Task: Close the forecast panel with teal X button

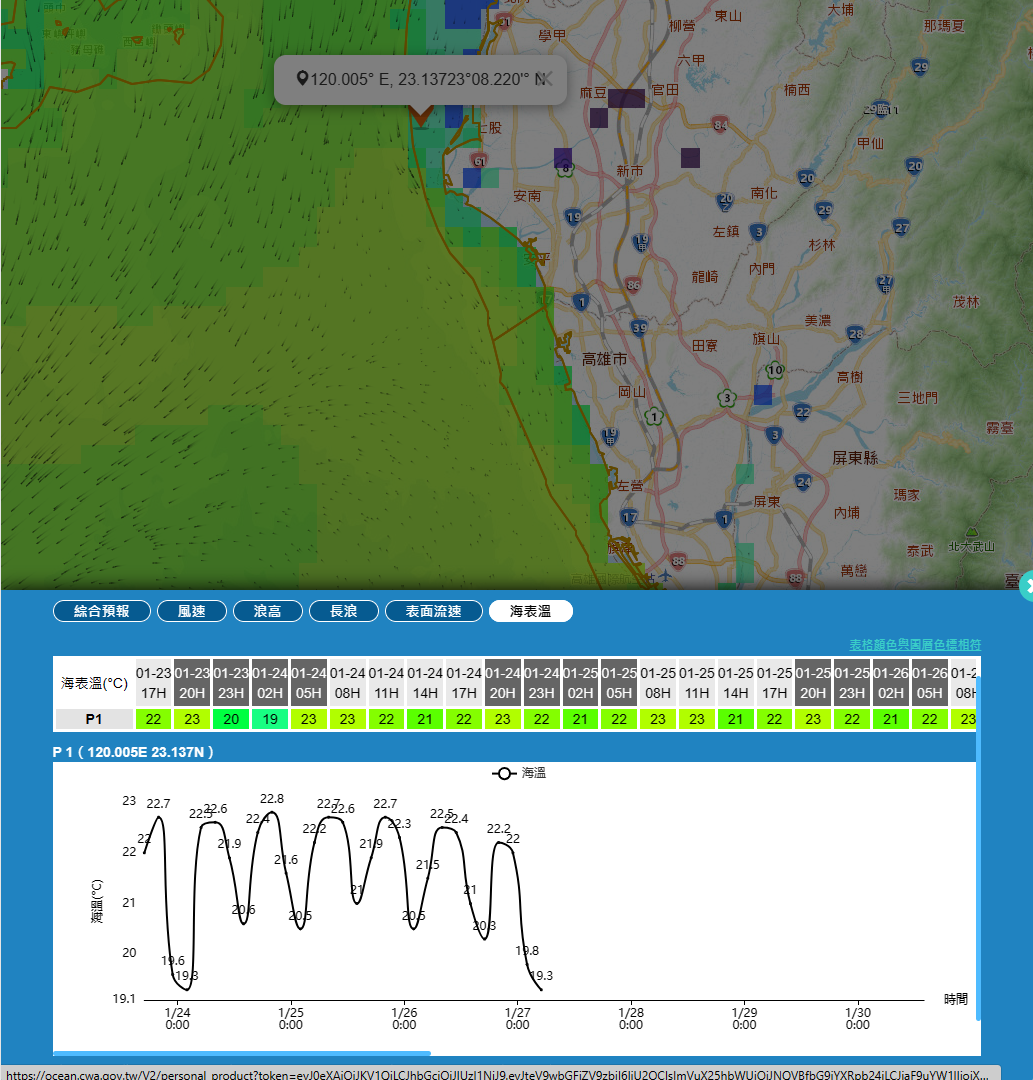Action: tap(1027, 588)
